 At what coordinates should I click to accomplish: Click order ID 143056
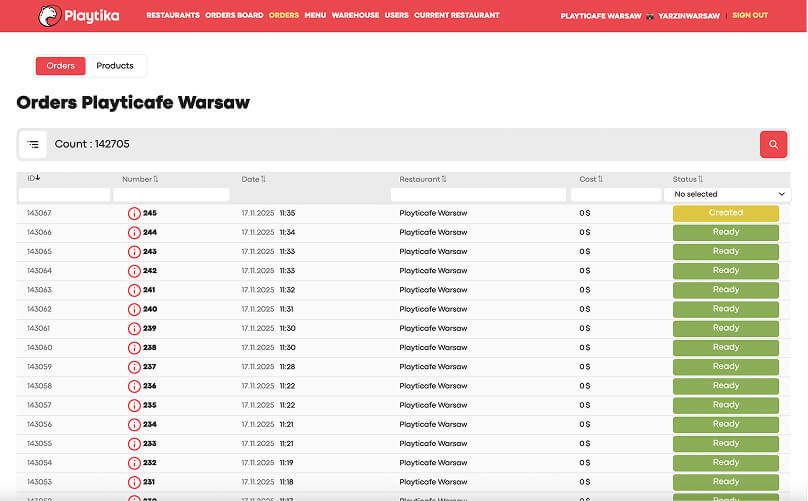tap(39, 425)
